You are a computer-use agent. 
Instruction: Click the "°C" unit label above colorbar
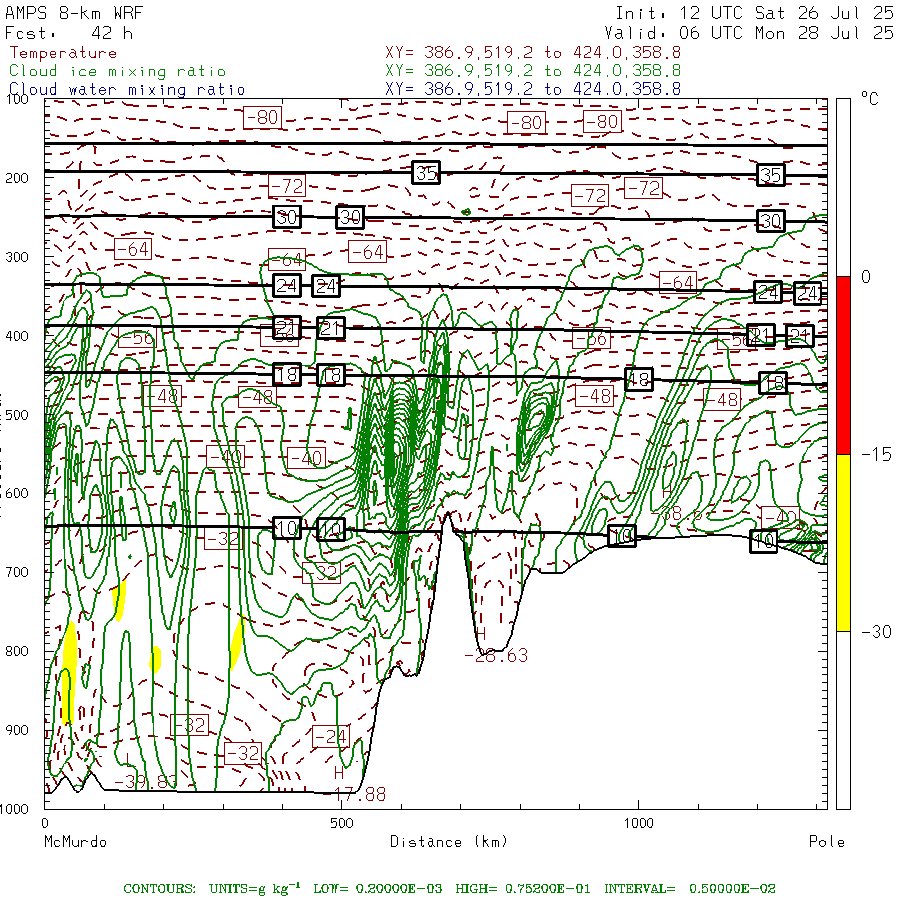[x=870, y=99]
